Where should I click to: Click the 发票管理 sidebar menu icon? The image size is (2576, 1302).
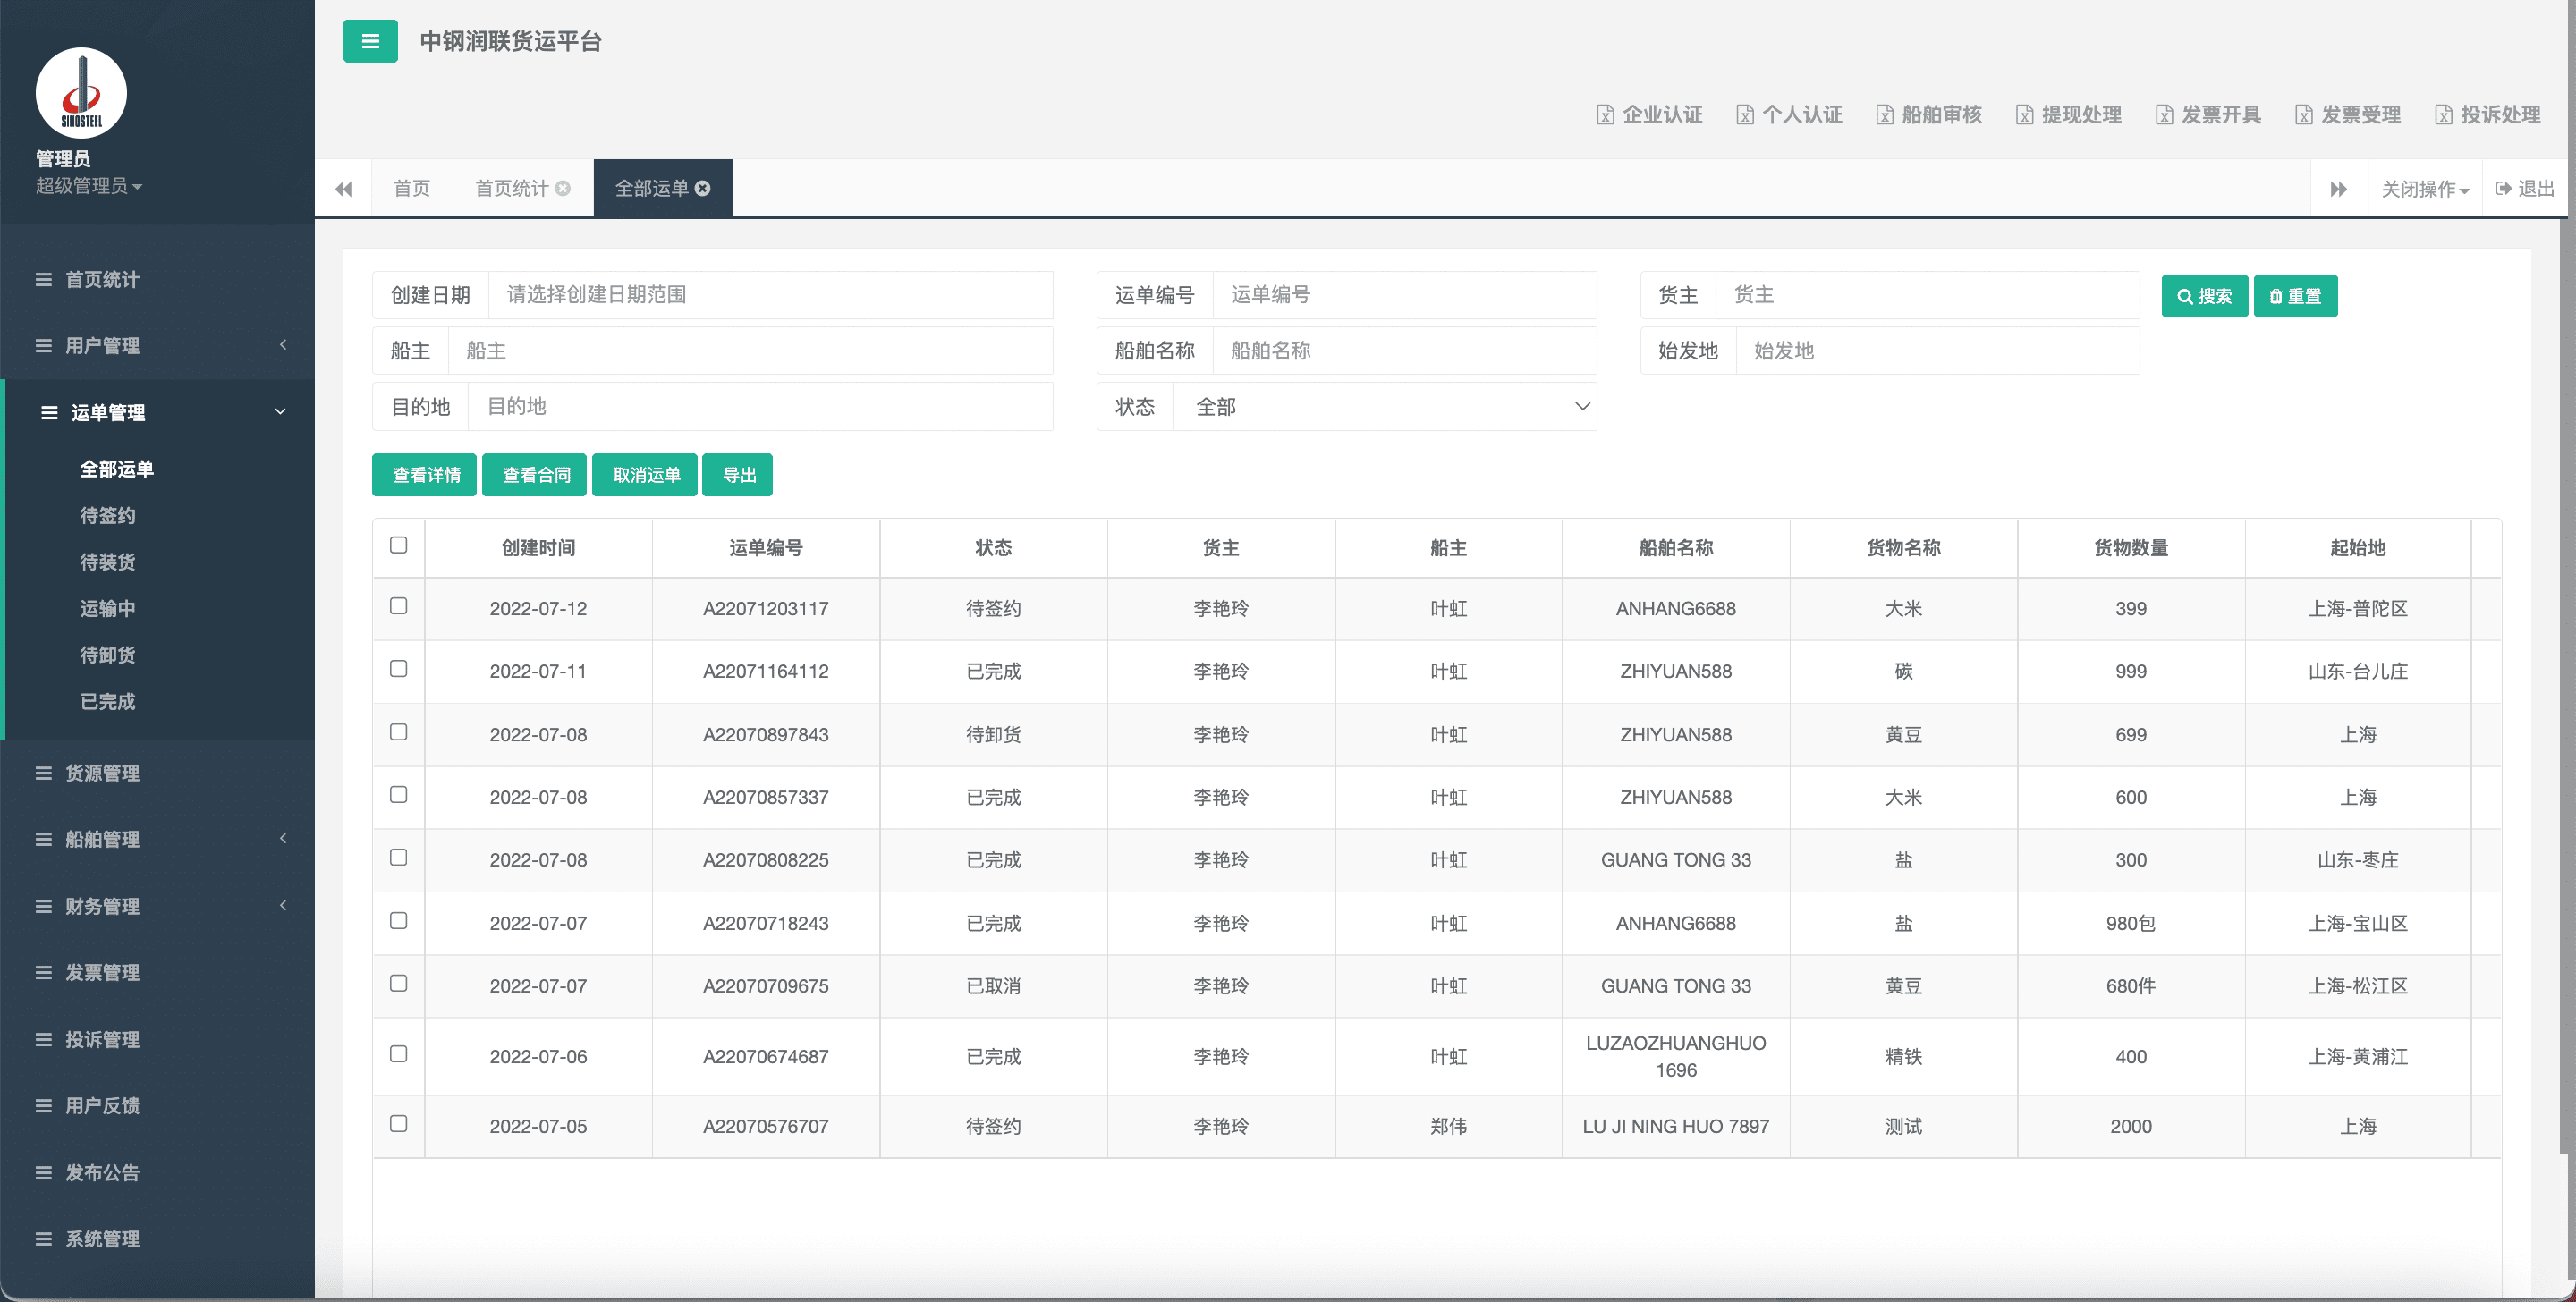coord(44,972)
